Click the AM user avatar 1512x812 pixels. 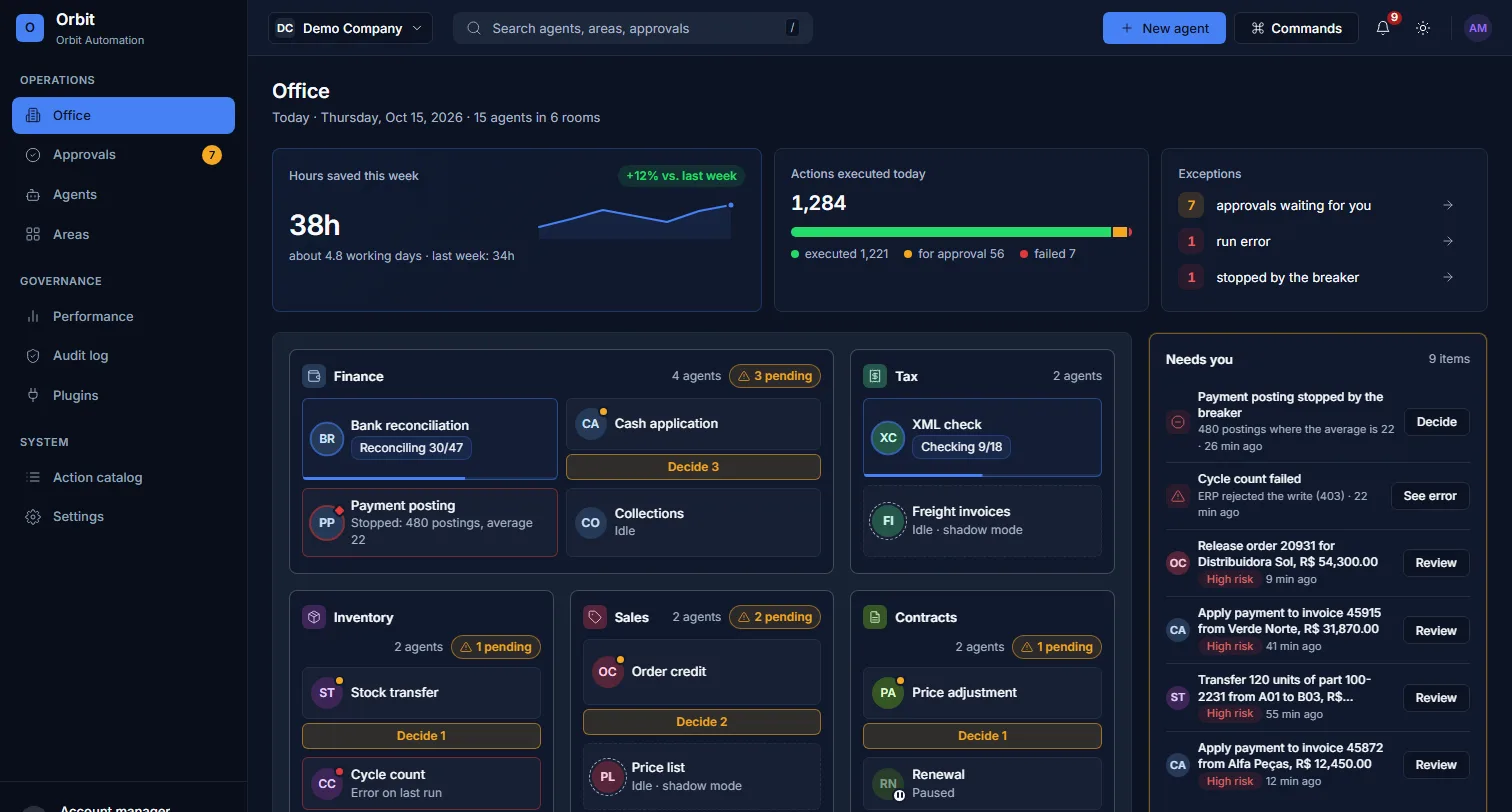click(1477, 28)
